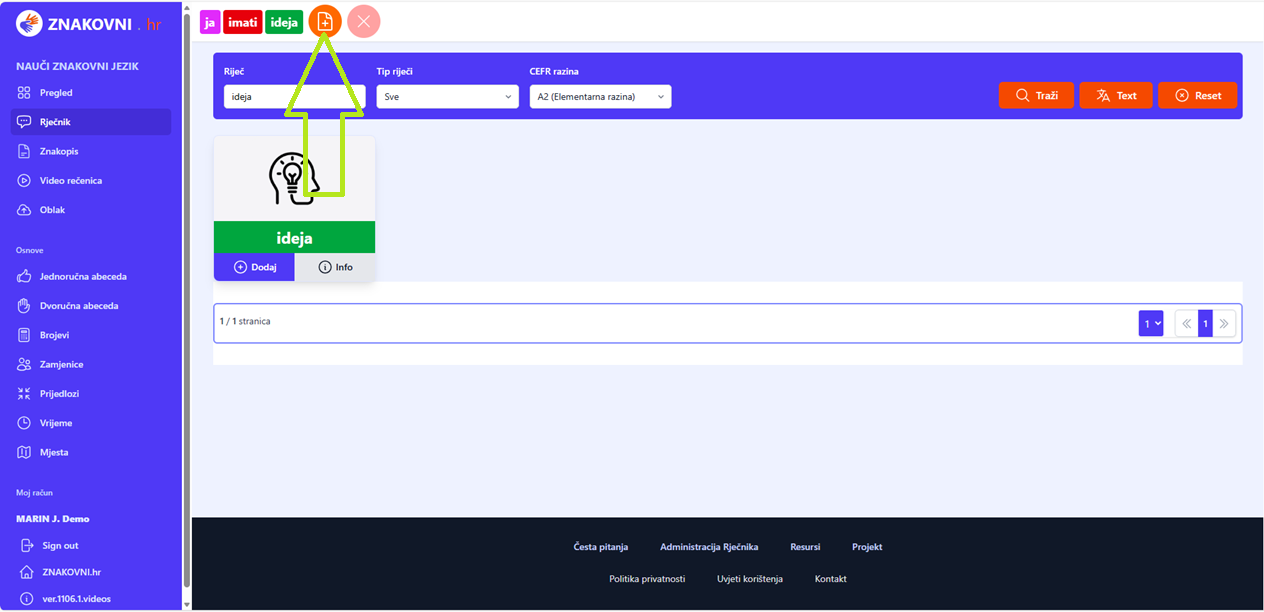Open Pregled from the sidebar
The height and width of the screenshot is (612, 1264).
pos(56,93)
